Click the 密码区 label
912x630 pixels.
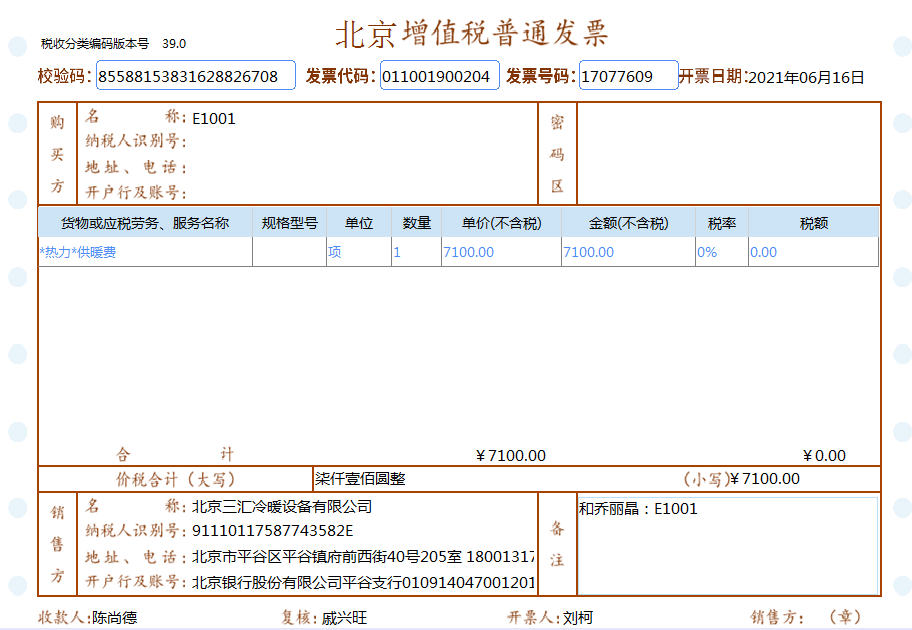(x=557, y=154)
